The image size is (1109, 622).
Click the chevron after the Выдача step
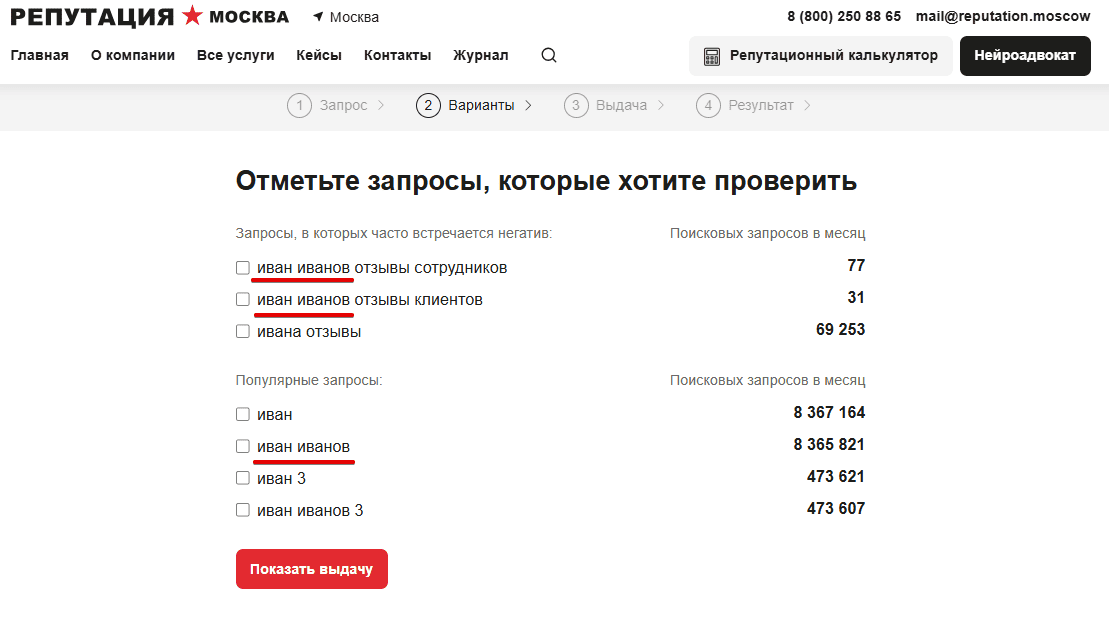pos(661,105)
